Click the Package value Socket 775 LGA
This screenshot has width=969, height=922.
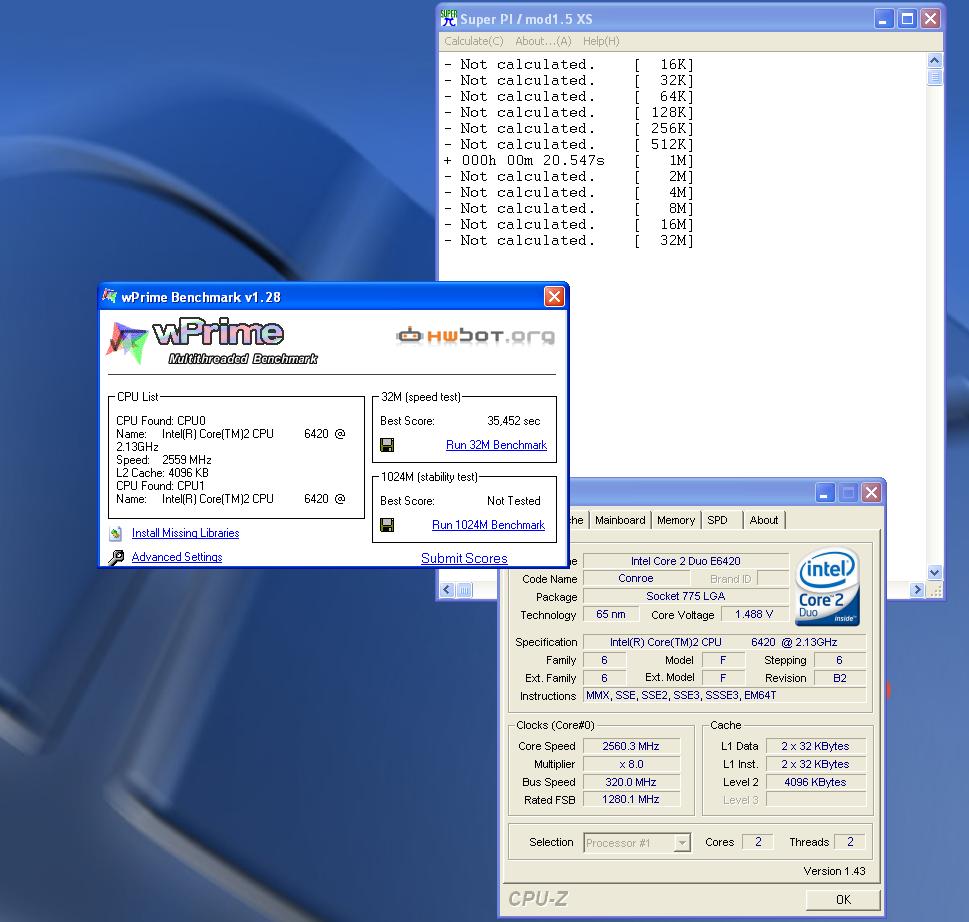tap(686, 596)
